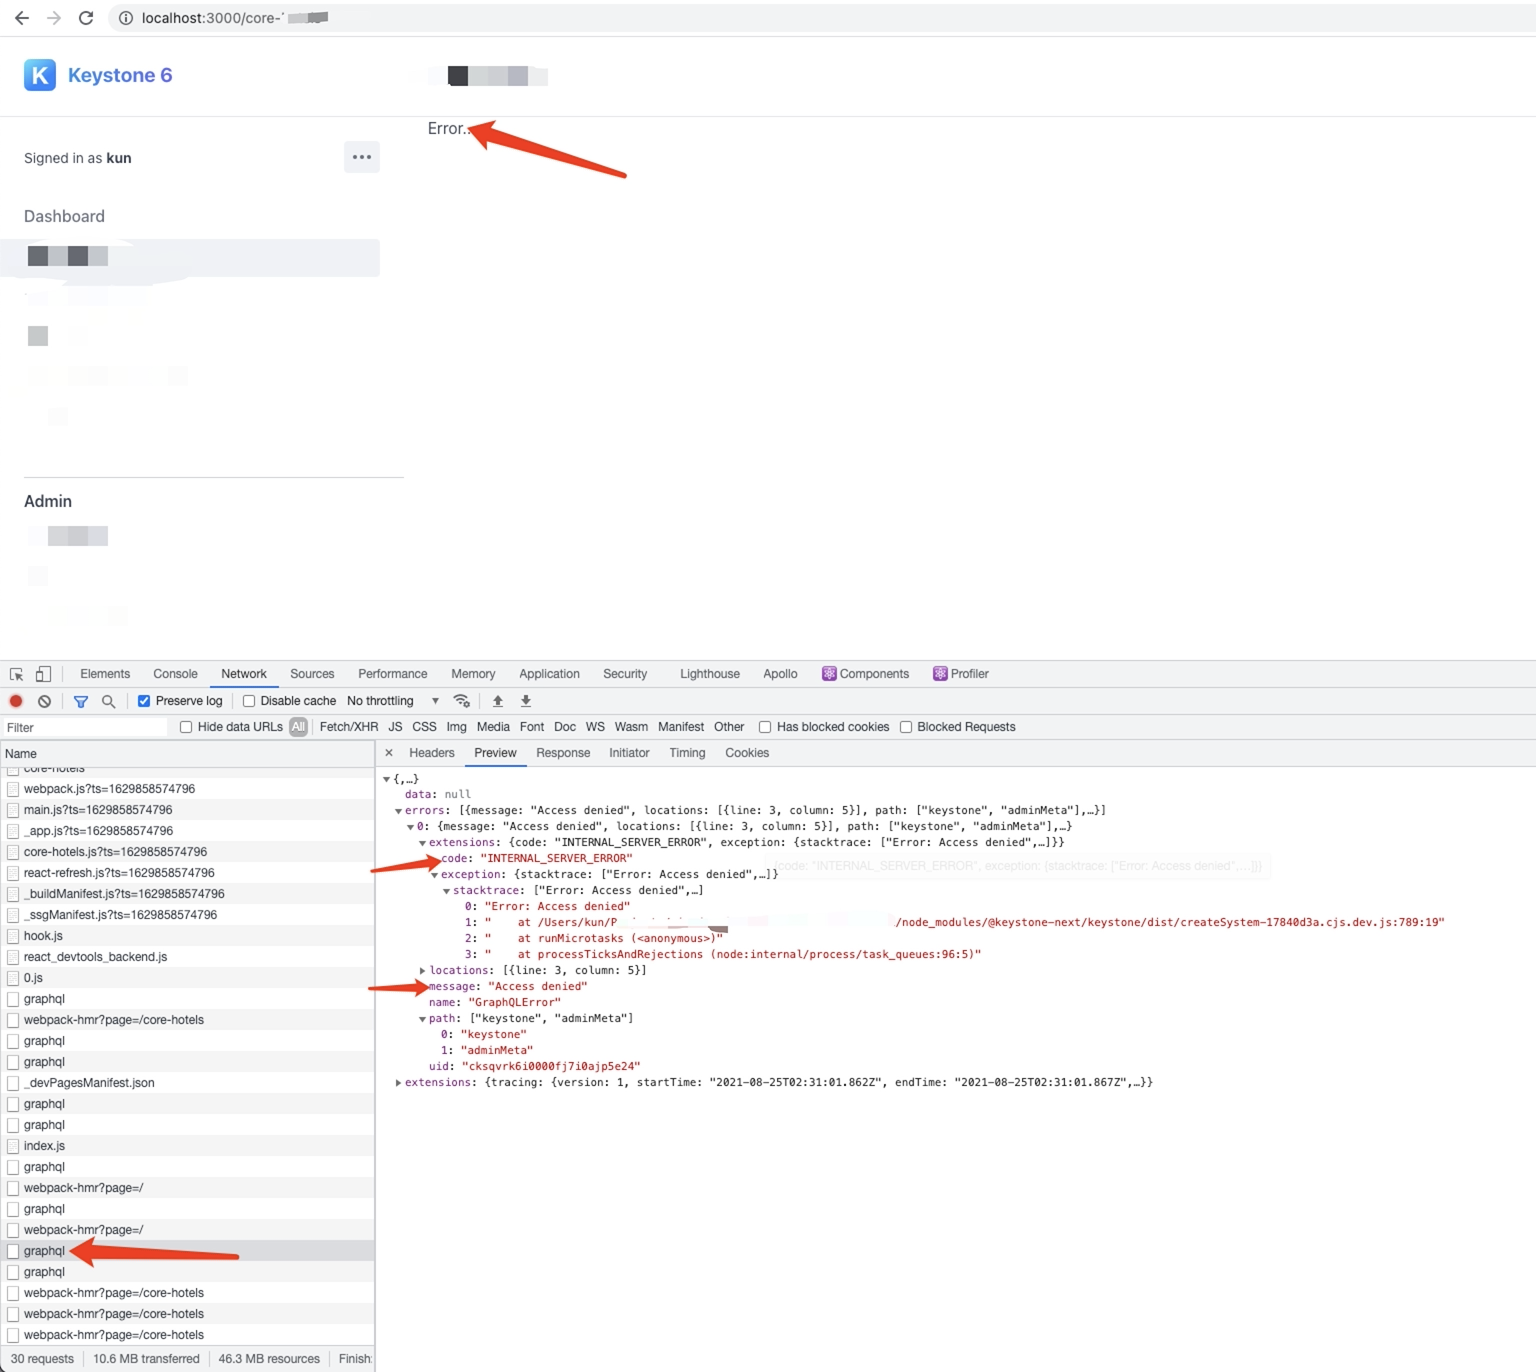Image resolution: width=1536 pixels, height=1372 pixels.
Task: Tick checkbox beside _devPagesManifest.json request
Action: [13, 1083]
